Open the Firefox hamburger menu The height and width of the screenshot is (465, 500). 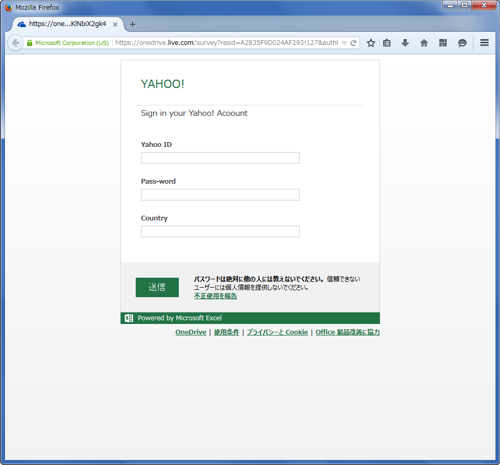tap(484, 43)
